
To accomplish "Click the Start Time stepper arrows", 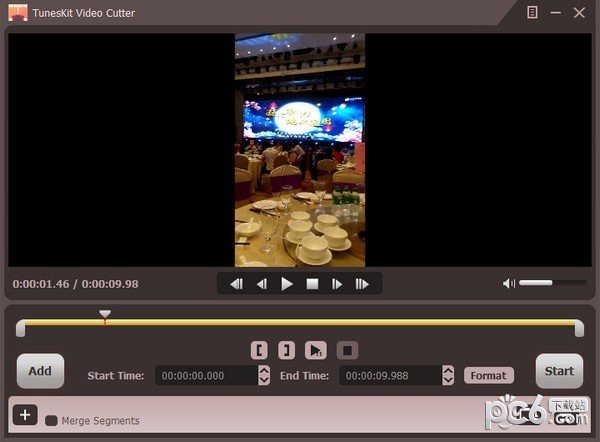I will pyautogui.click(x=264, y=376).
